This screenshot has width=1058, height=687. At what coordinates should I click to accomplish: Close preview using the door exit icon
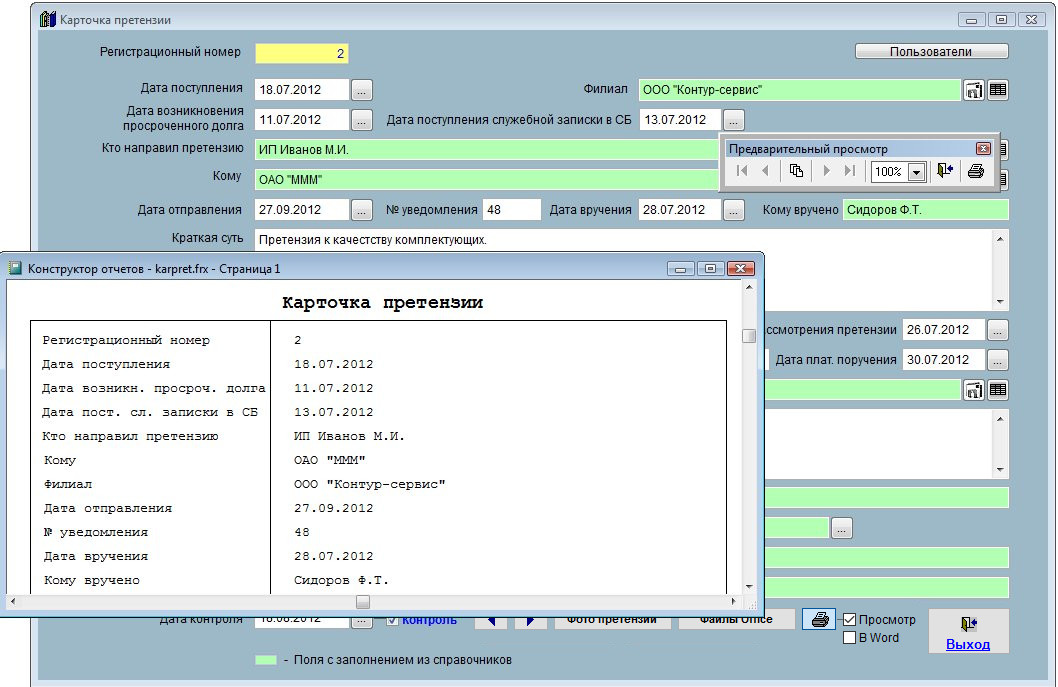tap(945, 171)
